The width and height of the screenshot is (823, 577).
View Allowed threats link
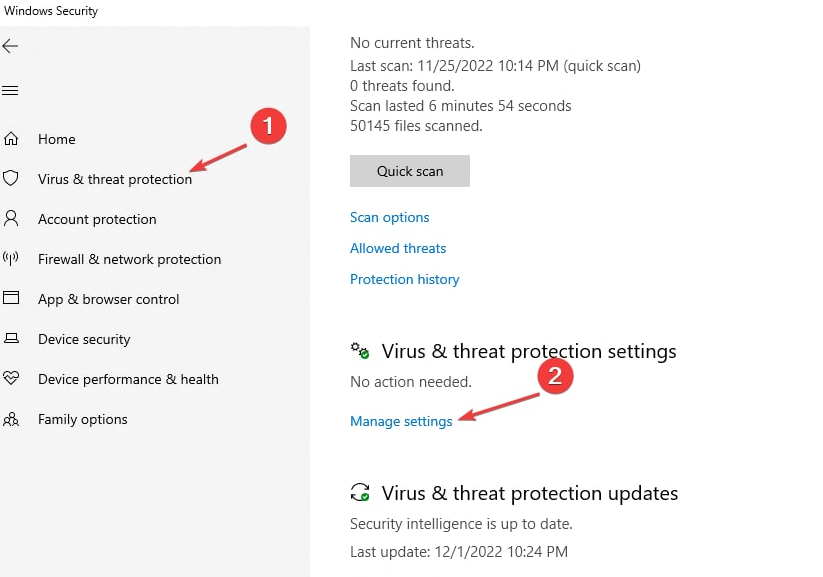398,248
